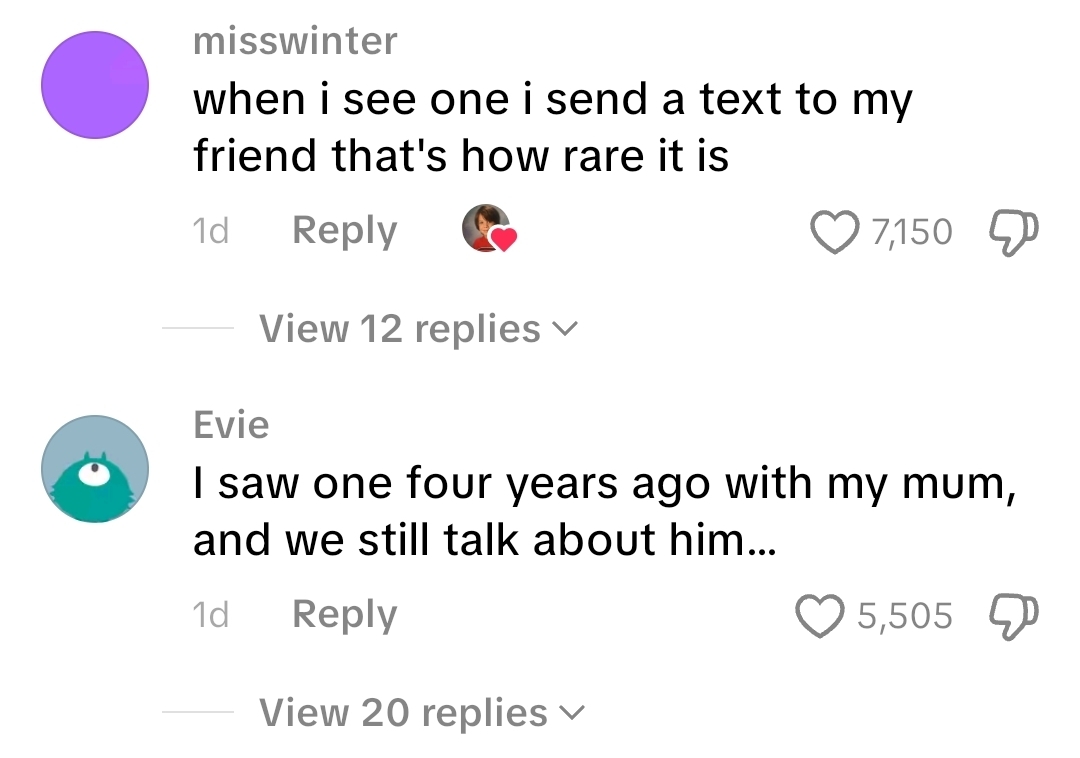Open misswinter's purple profile avatar
The width and height of the screenshot is (1080, 758).
95,85
